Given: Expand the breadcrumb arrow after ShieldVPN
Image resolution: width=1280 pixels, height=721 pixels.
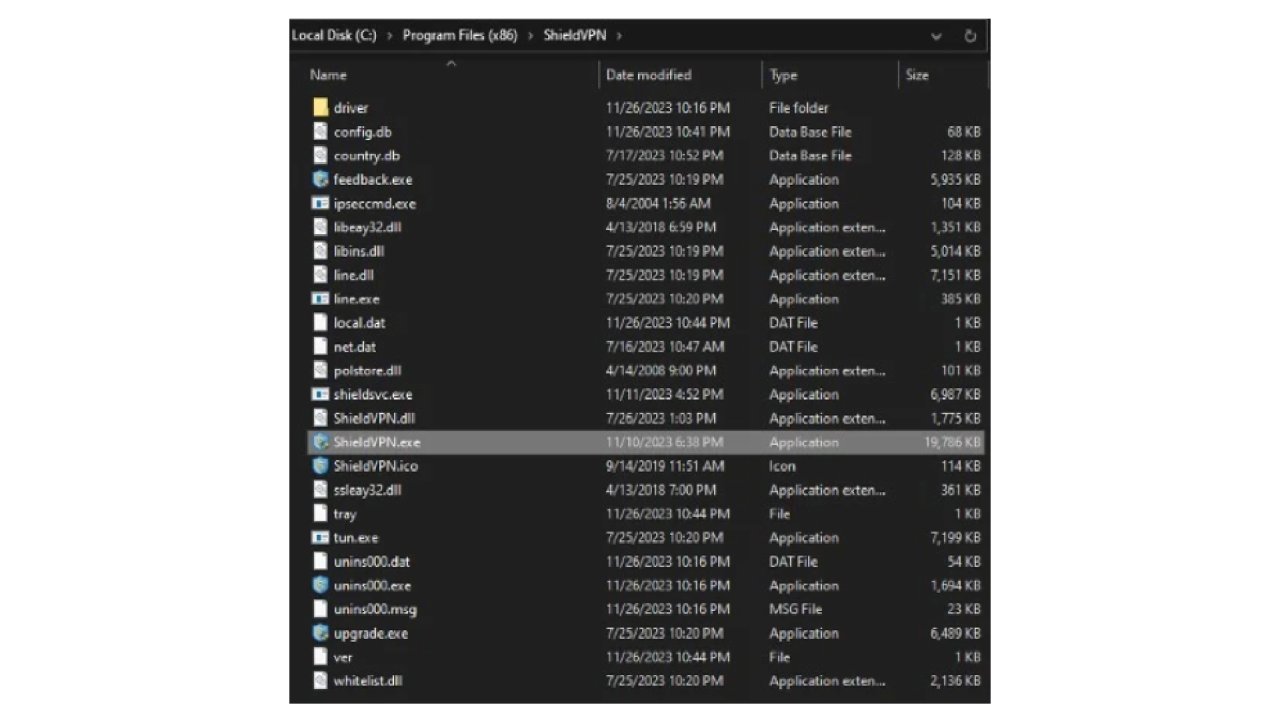Looking at the screenshot, I should [620, 35].
